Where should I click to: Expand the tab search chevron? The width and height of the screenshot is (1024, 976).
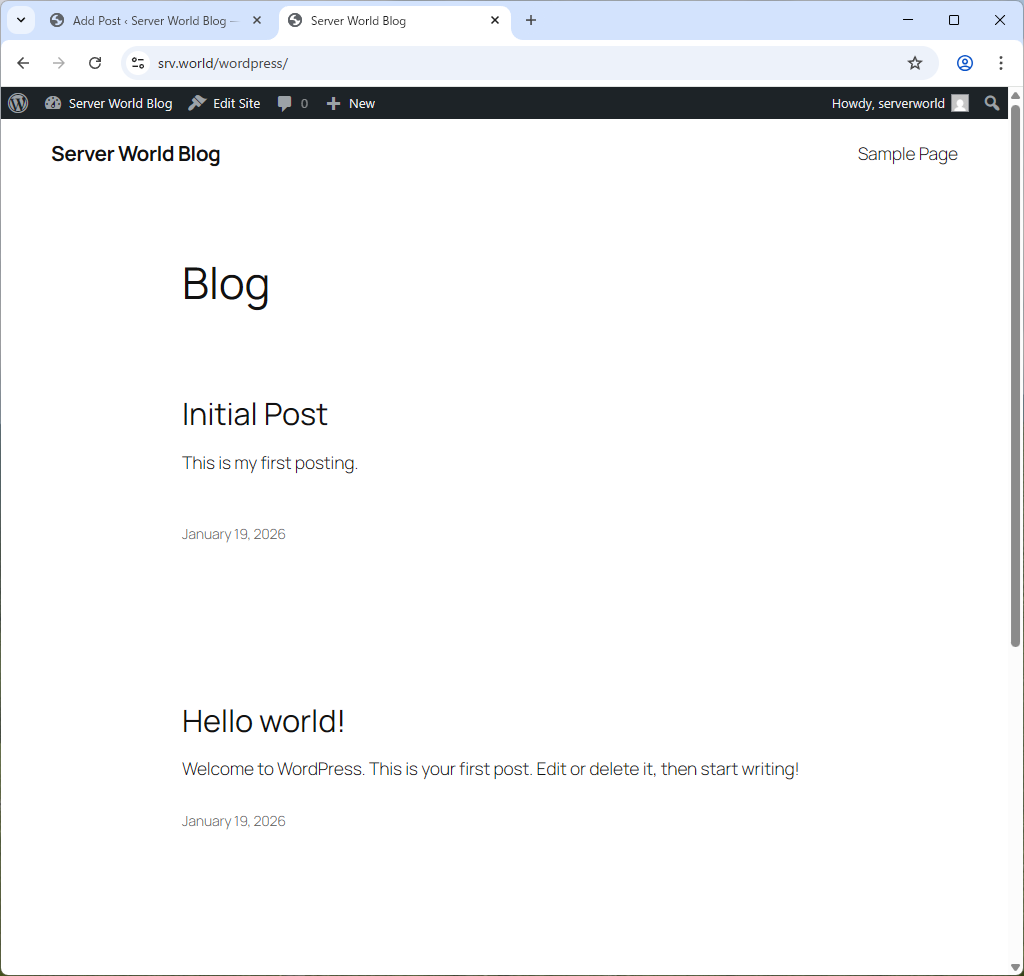pos(20,20)
